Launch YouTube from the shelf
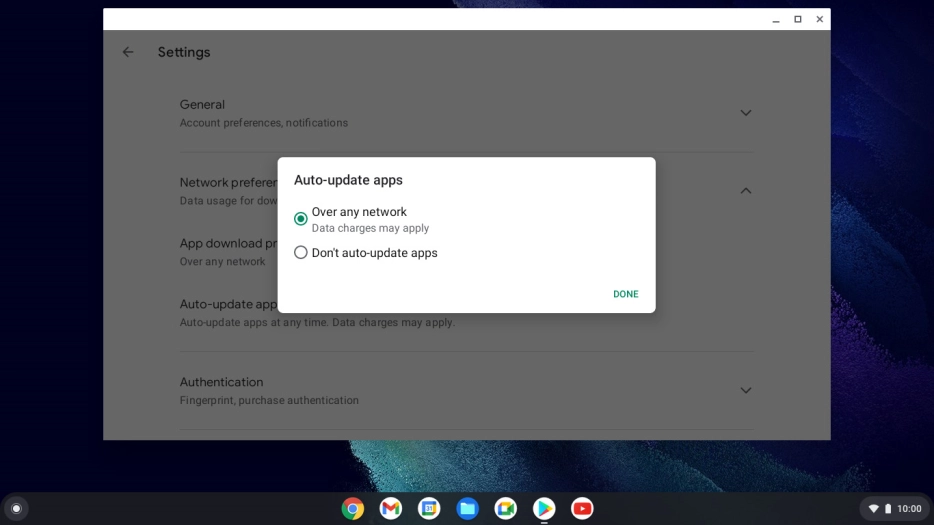Screen dimensions: 934x525 [582, 508]
